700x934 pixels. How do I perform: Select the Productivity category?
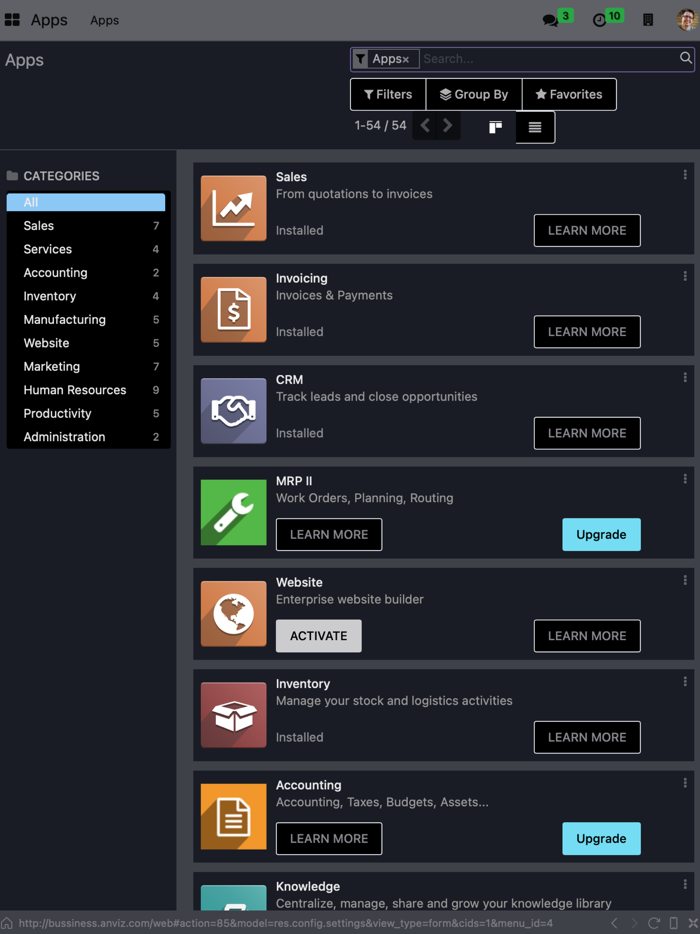pyautogui.click(x=86, y=413)
